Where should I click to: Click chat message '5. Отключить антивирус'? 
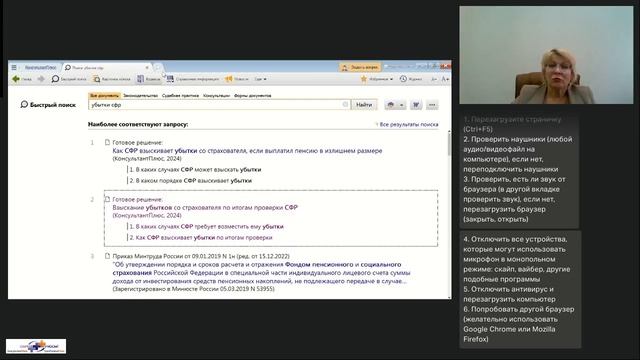click(509, 294)
